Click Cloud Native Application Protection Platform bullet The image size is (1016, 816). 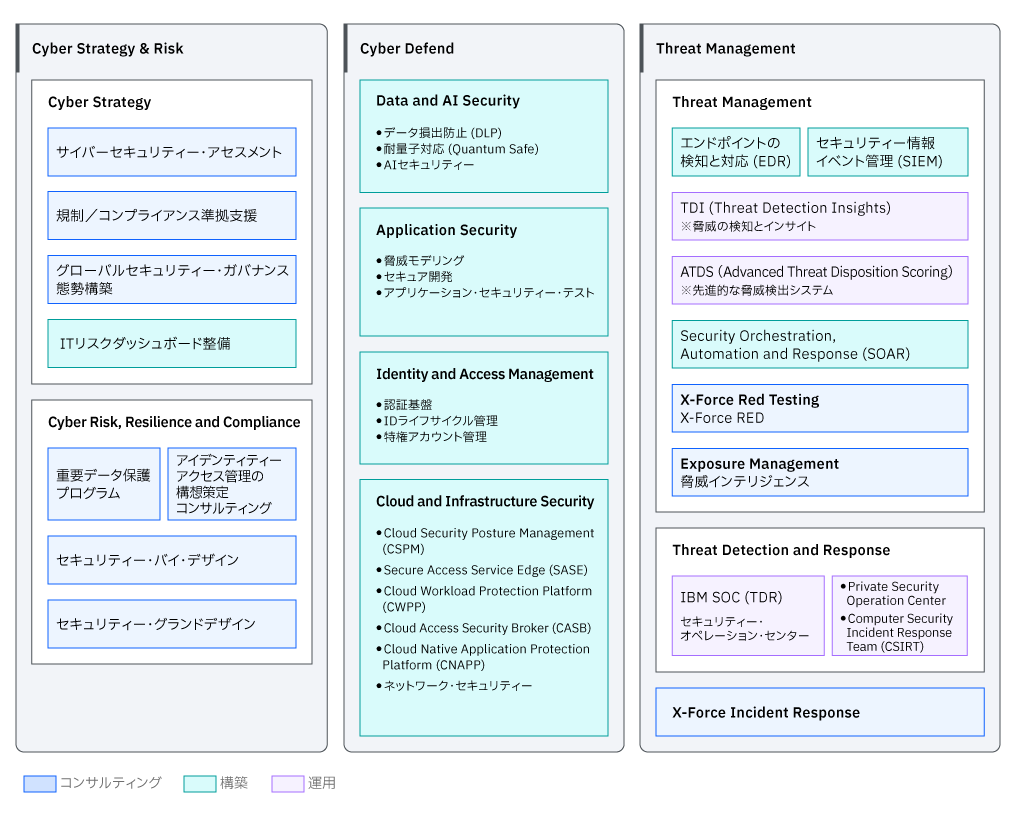pos(483,657)
